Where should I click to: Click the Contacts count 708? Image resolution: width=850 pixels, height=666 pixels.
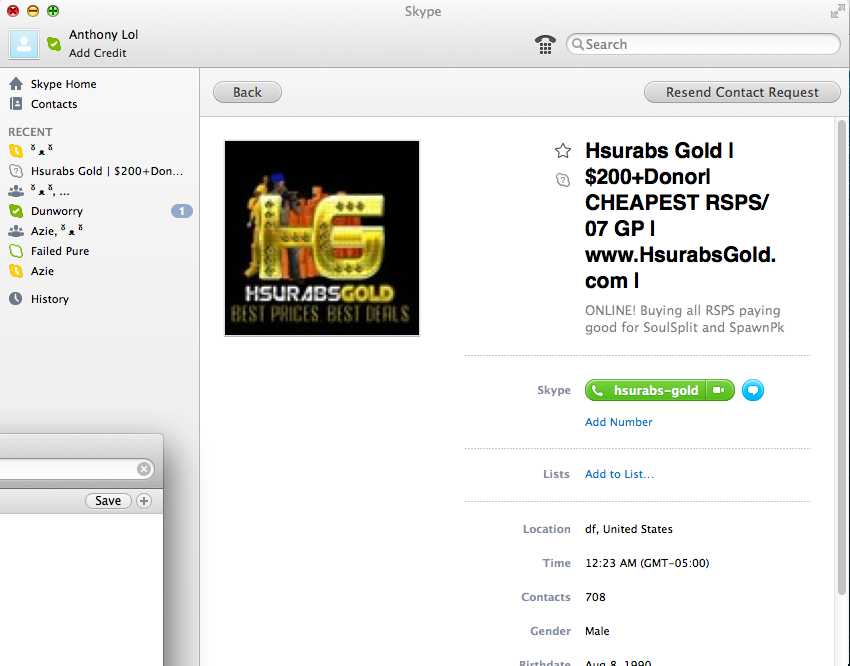coord(595,597)
